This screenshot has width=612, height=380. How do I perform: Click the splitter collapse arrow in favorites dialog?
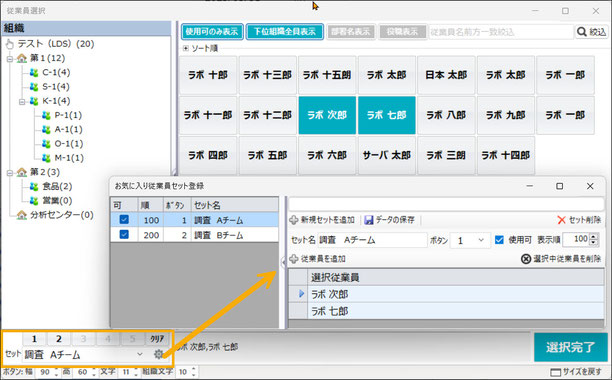click(283, 263)
